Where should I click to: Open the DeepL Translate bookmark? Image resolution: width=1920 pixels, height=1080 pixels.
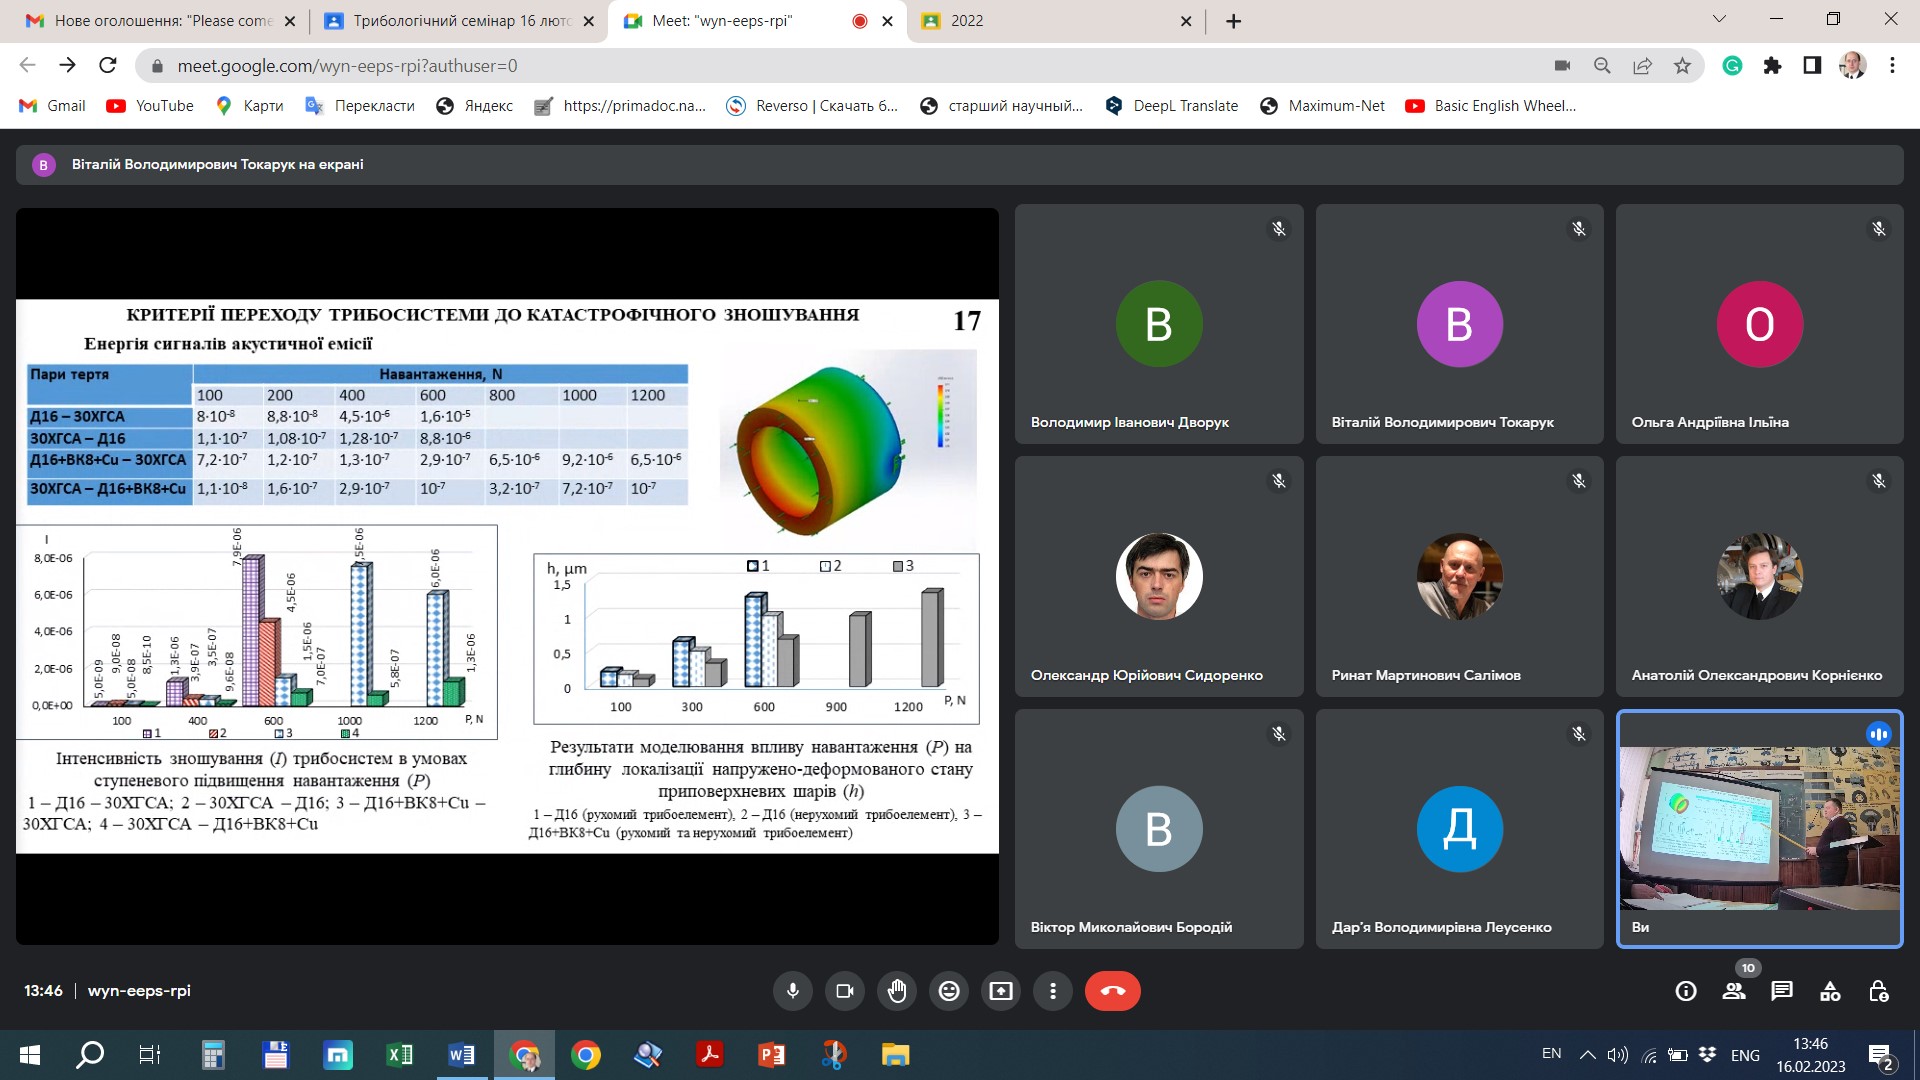coord(1172,106)
